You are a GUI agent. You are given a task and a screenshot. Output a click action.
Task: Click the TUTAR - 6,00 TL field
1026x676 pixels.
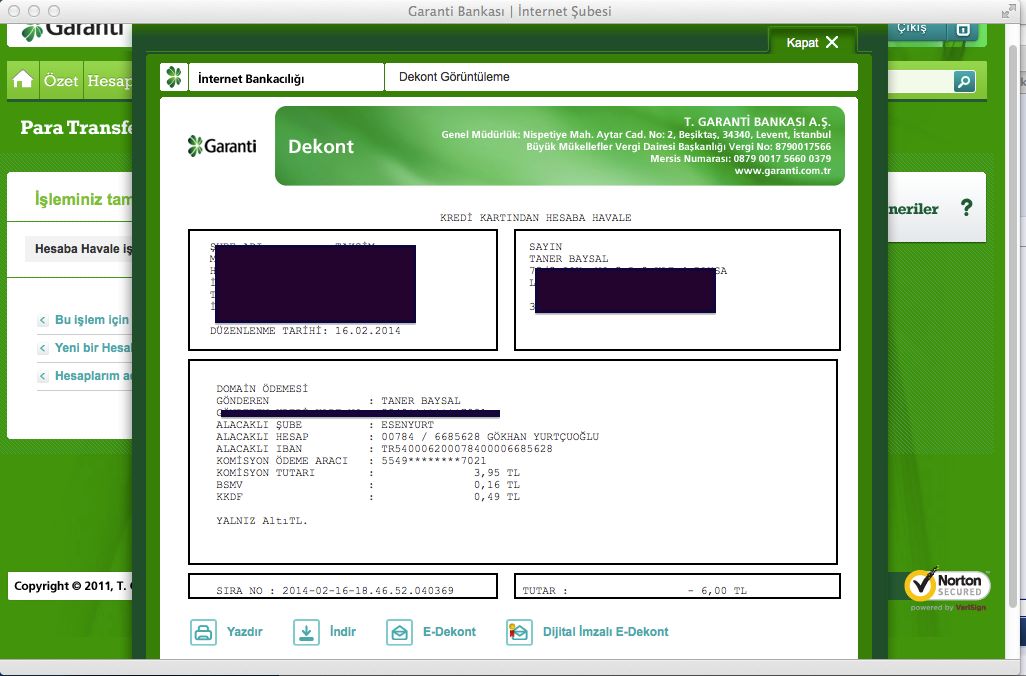pos(677,586)
